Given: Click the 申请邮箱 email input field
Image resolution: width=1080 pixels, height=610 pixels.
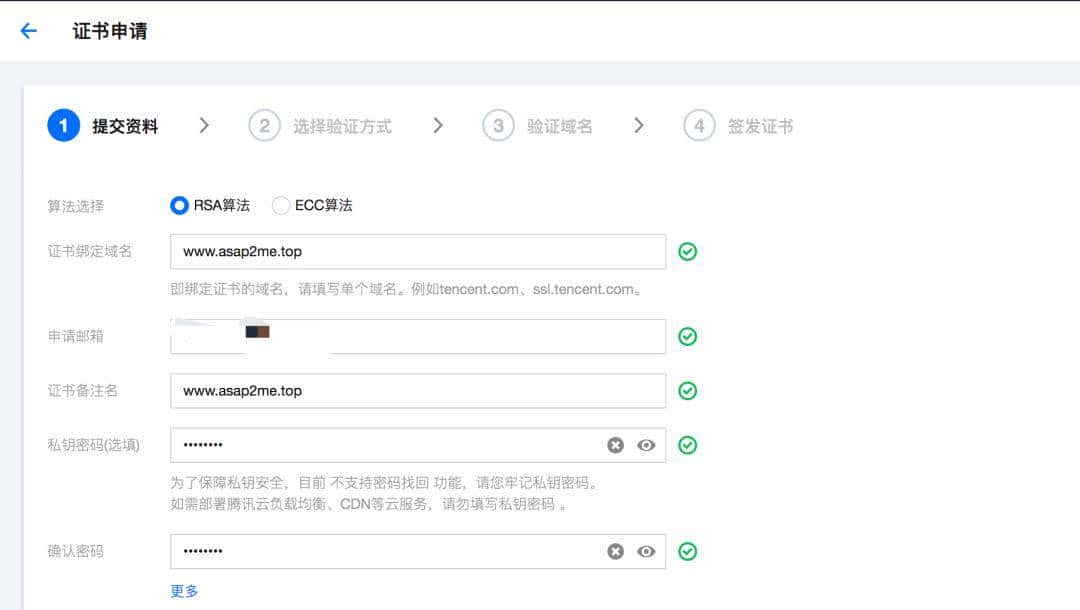Looking at the screenshot, I should 400,336.
